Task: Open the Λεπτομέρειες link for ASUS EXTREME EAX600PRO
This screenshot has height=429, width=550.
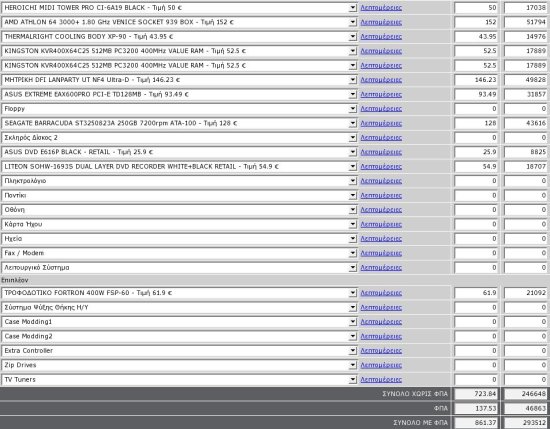Action: (x=381, y=94)
